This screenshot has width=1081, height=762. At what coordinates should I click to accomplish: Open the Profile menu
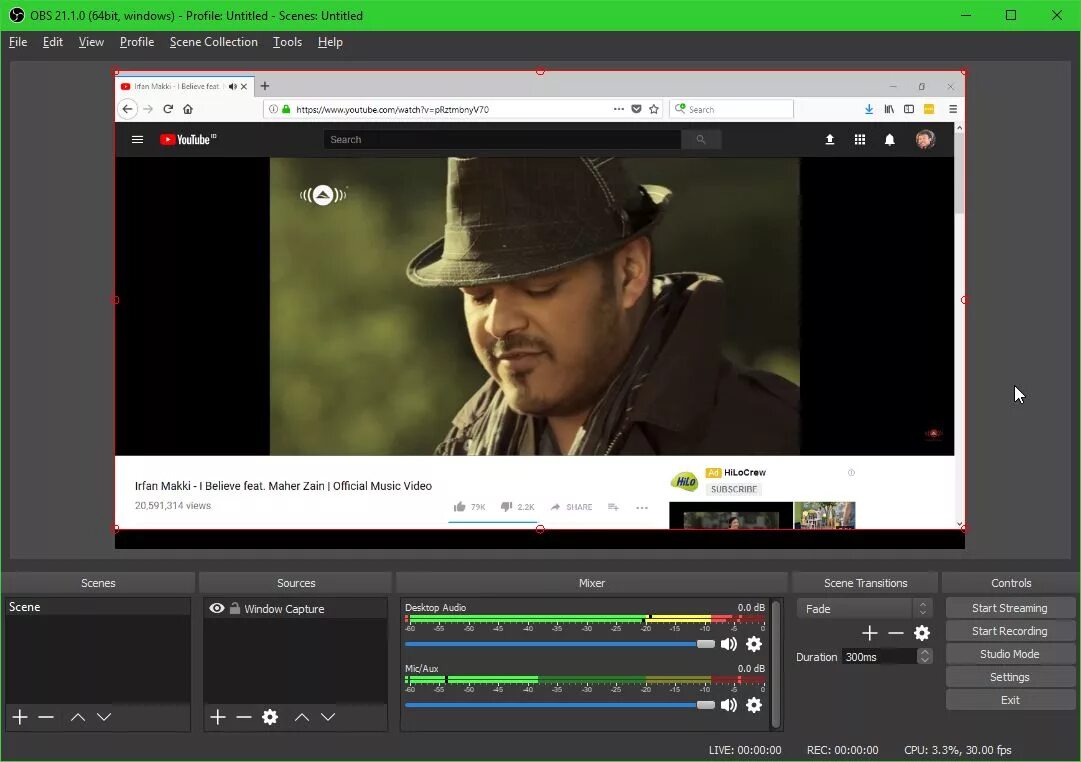(137, 42)
